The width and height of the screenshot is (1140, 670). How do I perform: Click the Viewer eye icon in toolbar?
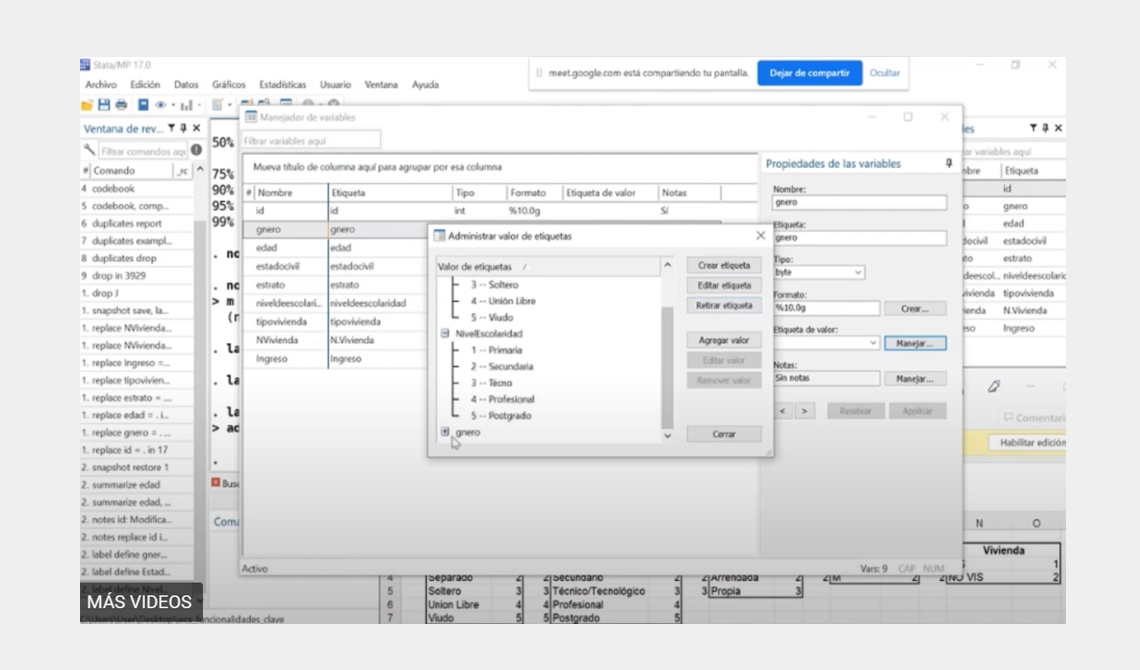click(160, 105)
